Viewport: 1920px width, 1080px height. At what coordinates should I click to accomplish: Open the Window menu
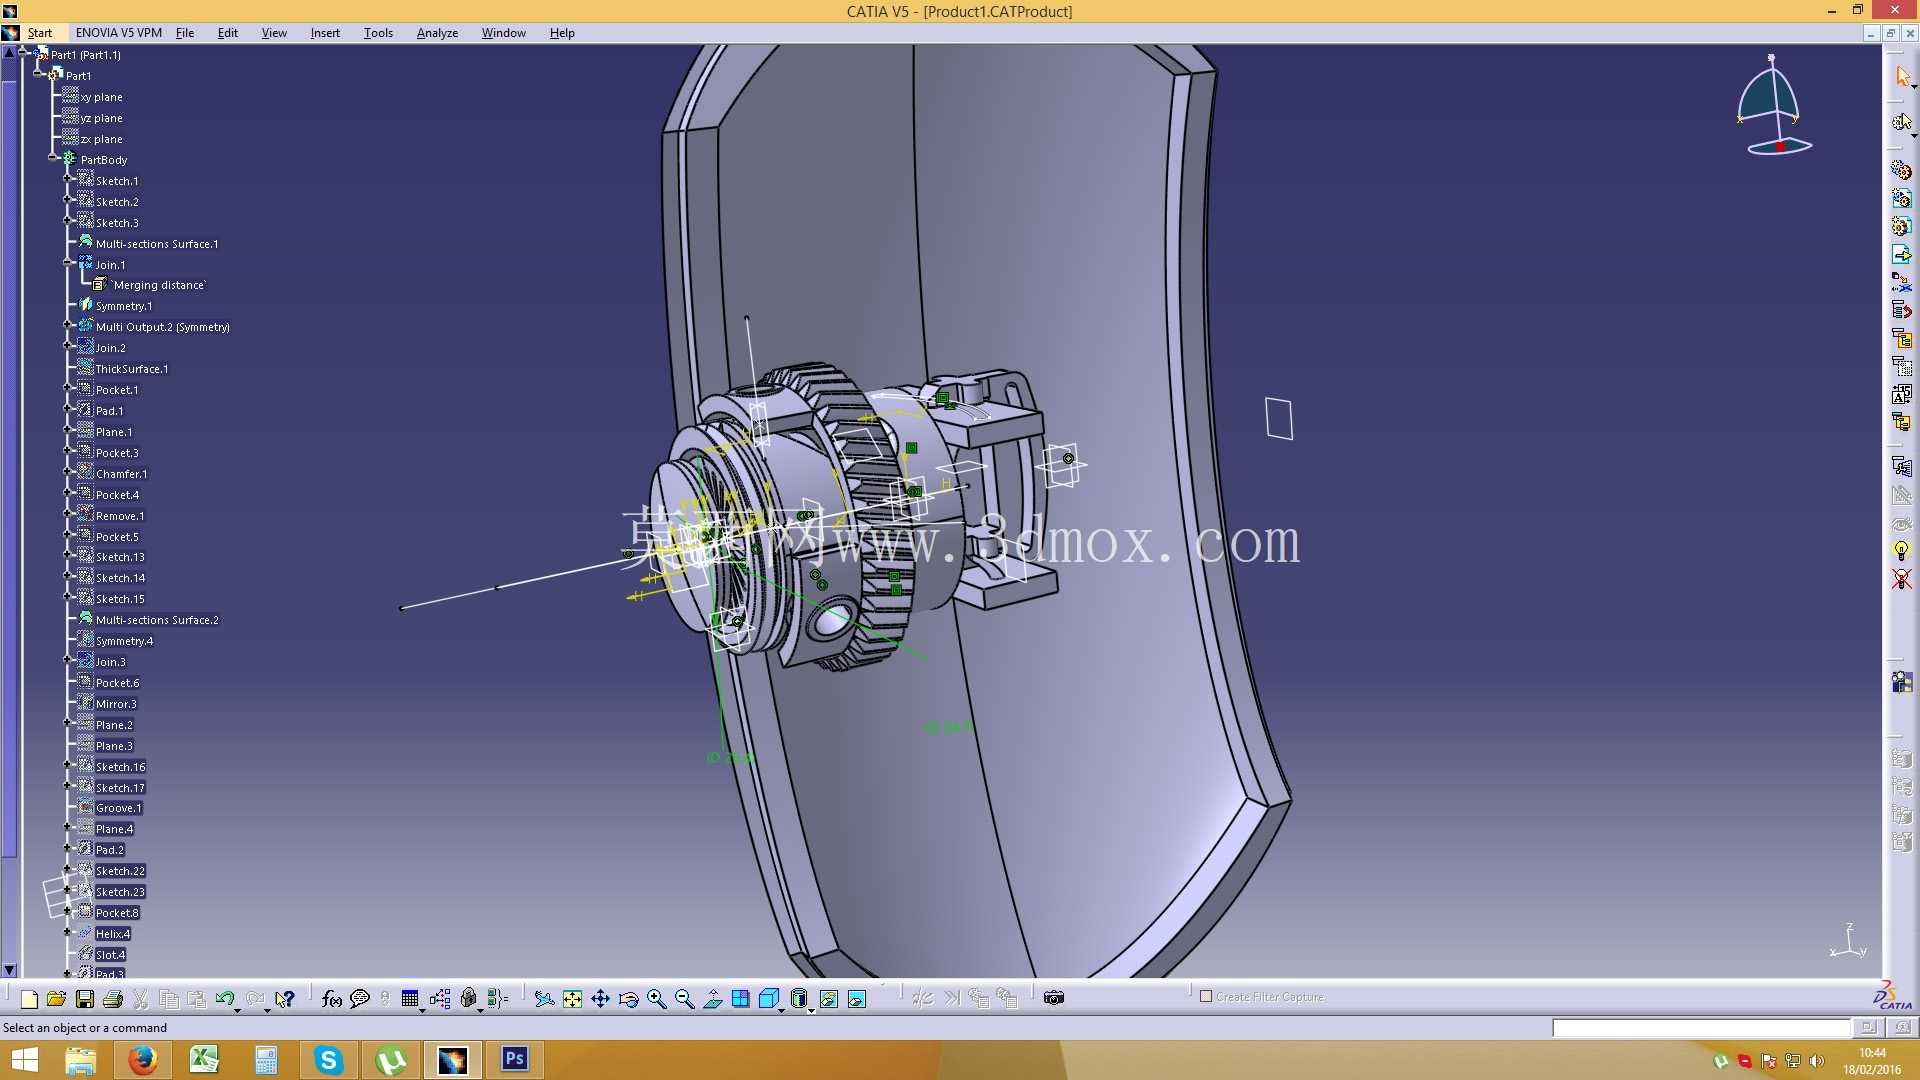tap(504, 33)
